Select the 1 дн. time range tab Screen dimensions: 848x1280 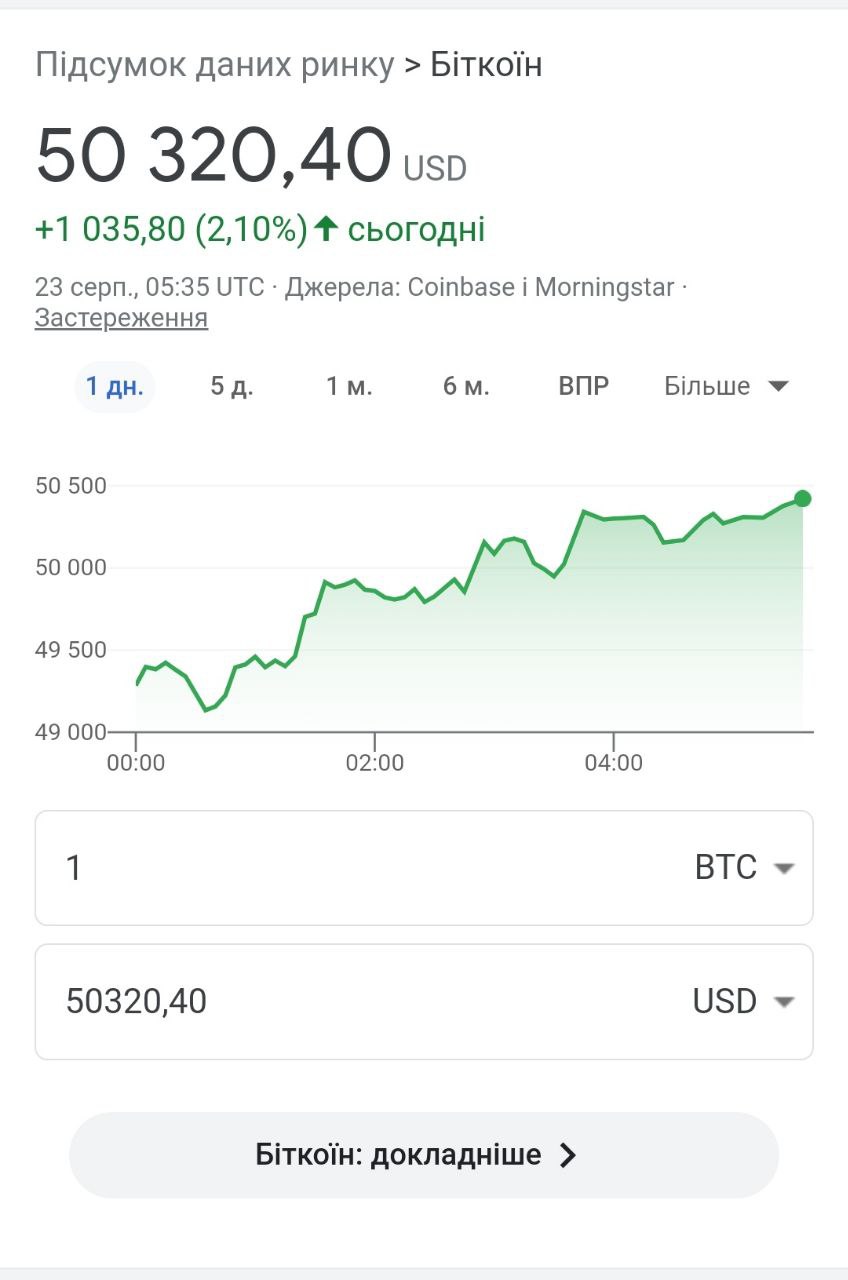115,387
